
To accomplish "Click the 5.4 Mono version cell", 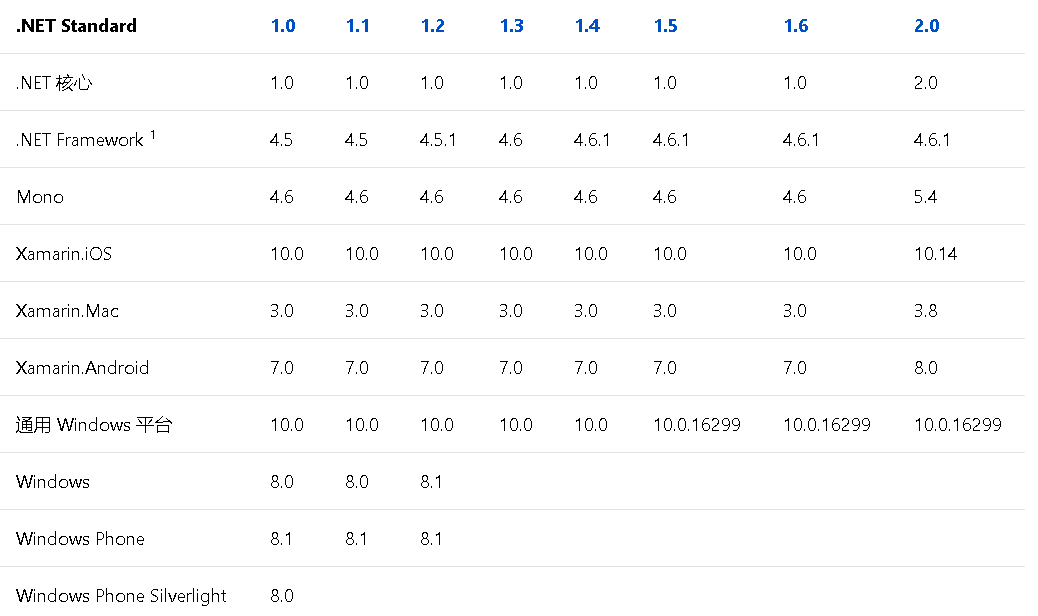I will click(x=926, y=197).
